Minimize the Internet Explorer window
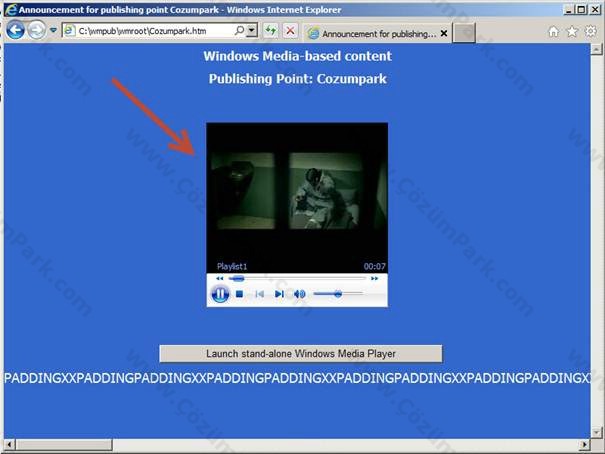Image resolution: width=605 pixels, height=454 pixels. 569,10
